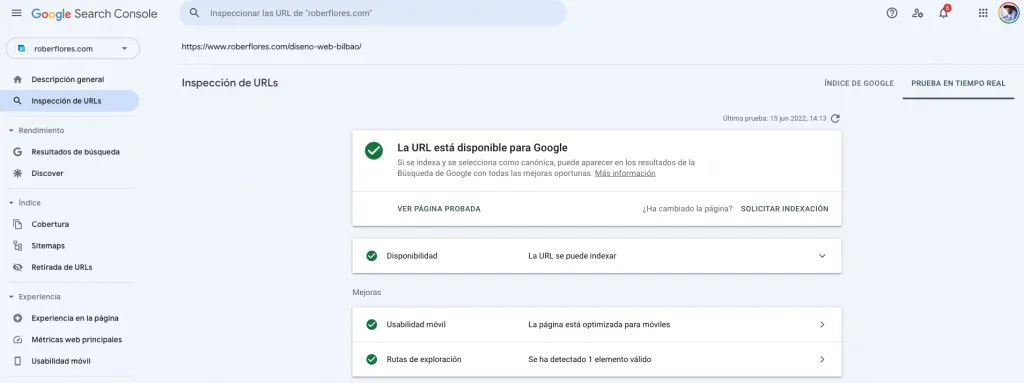Click the search magnifier icon in URL bar
Image resolution: width=1024 pixels, height=383 pixels.
pos(194,13)
